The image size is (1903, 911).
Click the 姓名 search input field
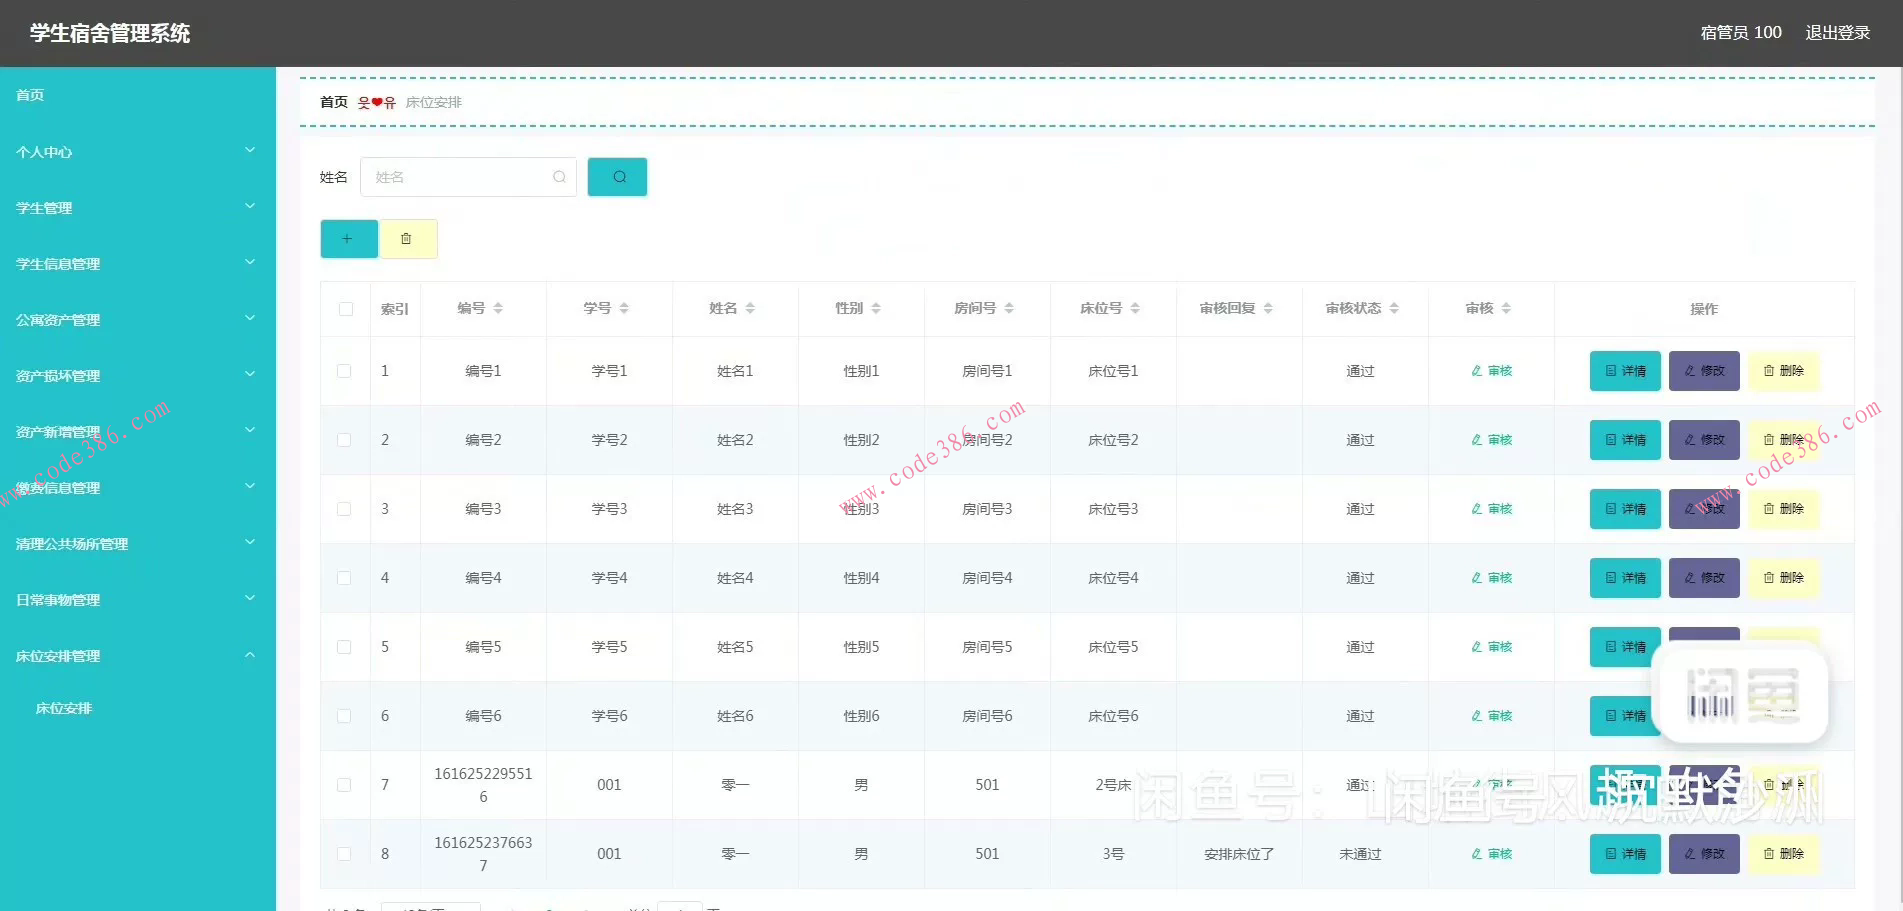pyautogui.click(x=462, y=177)
